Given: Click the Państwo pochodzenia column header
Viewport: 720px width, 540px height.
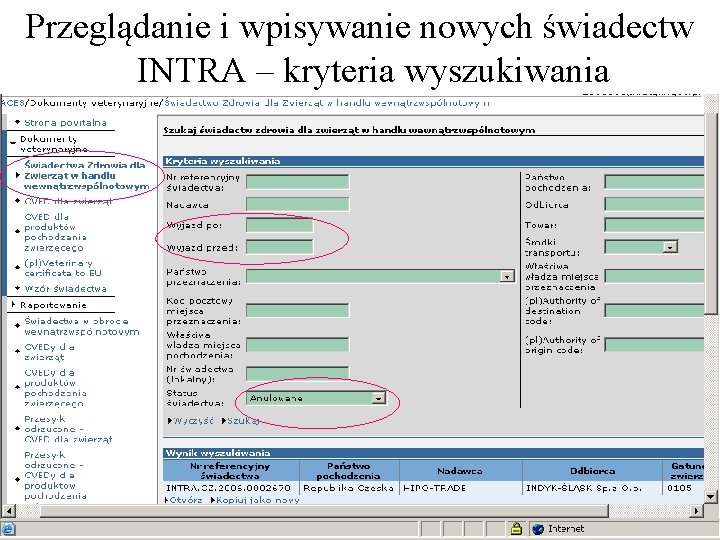Looking at the screenshot, I should 349,471.
